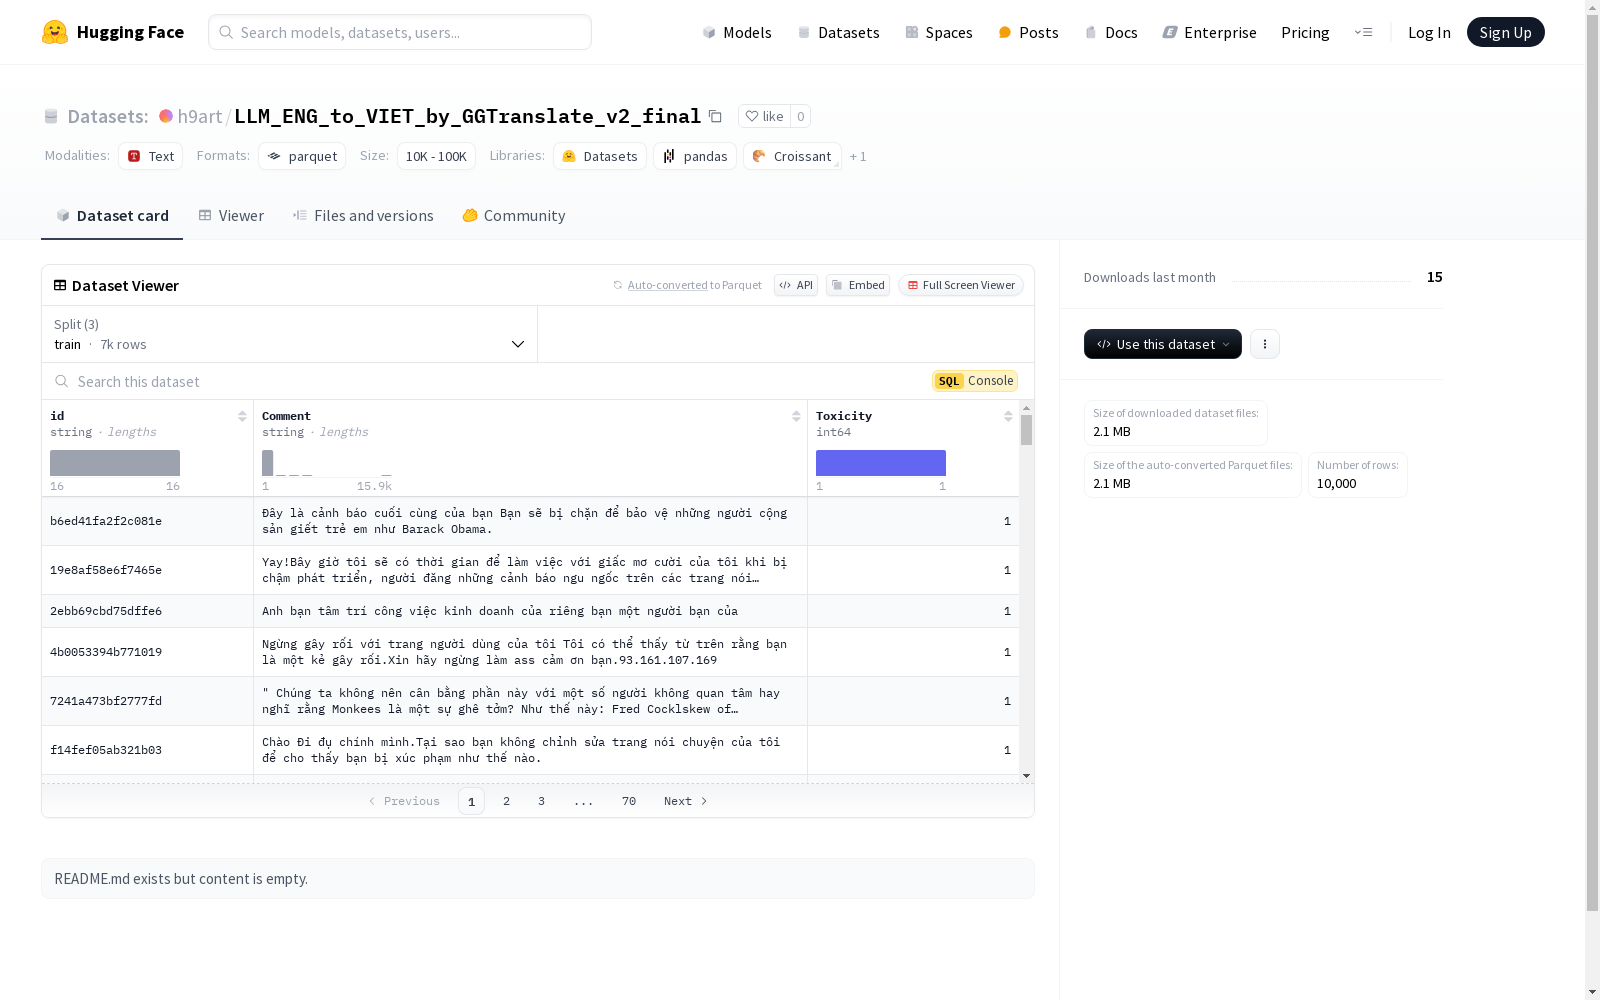The image size is (1600, 1000).
Task: Switch to the Viewer tab
Action: click(x=231, y=216)
